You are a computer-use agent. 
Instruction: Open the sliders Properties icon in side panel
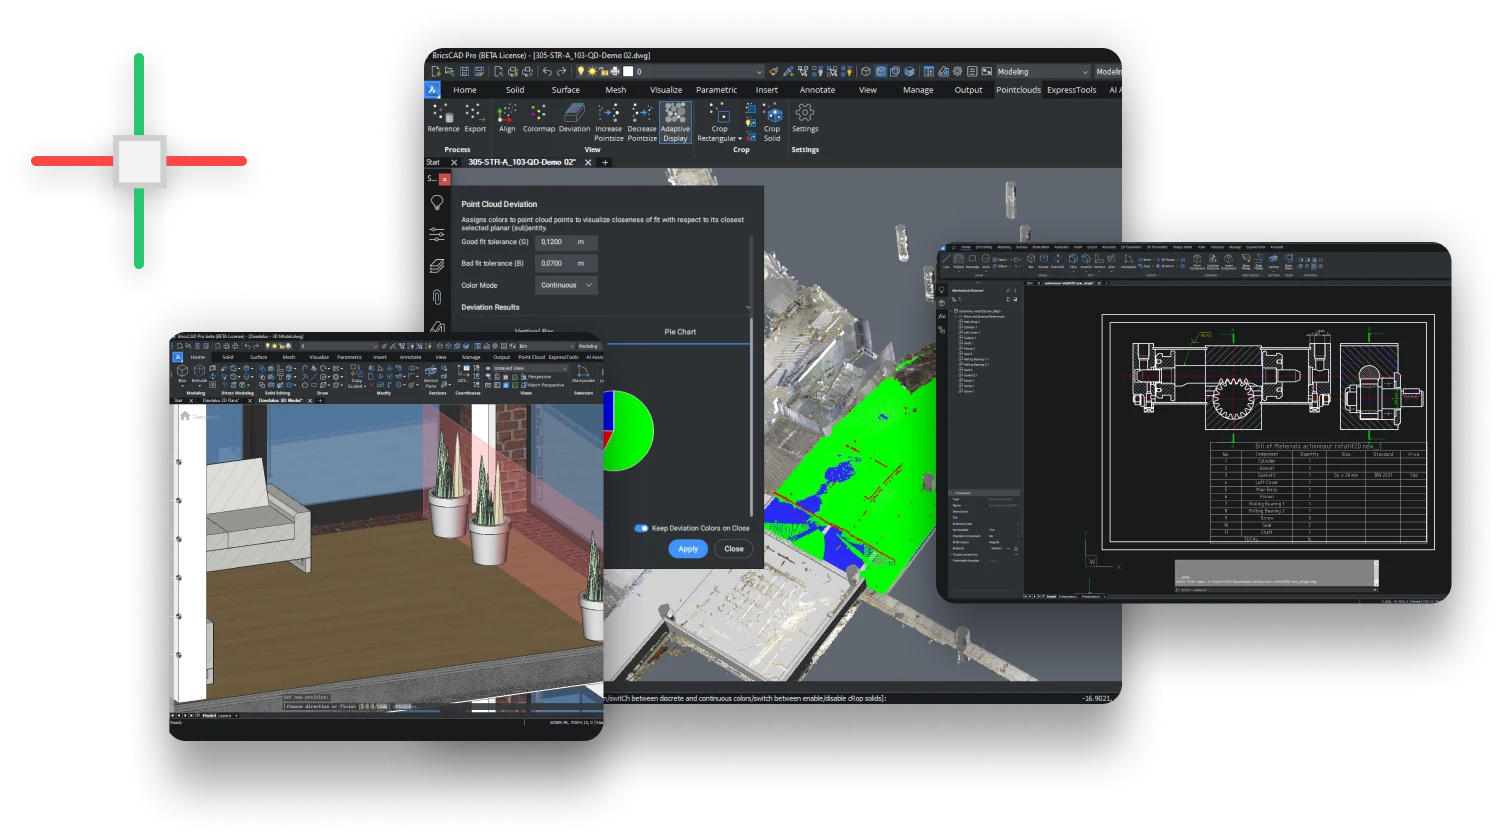coord(437,235)
